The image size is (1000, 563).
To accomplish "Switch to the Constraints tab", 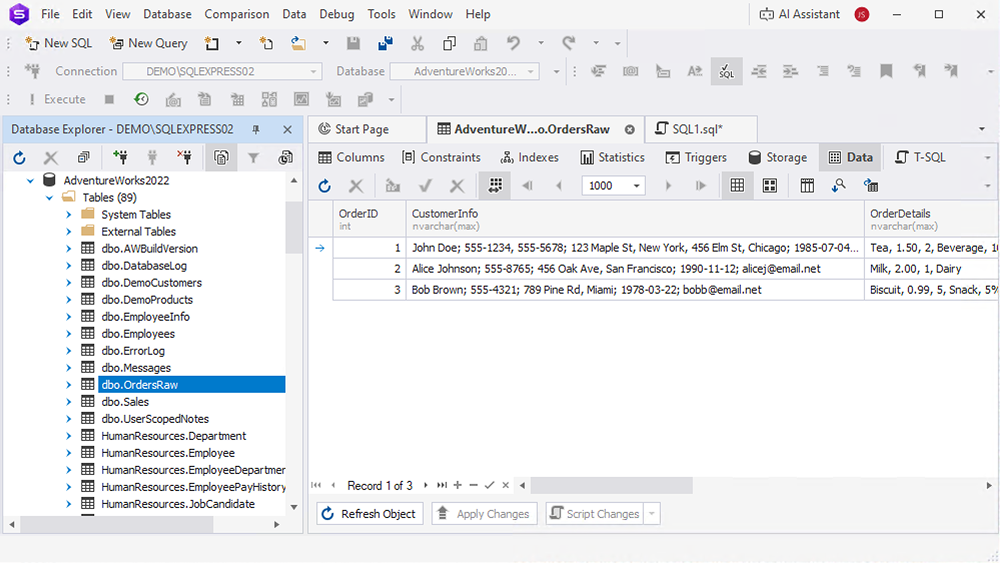I will click(x=441, y=157).
